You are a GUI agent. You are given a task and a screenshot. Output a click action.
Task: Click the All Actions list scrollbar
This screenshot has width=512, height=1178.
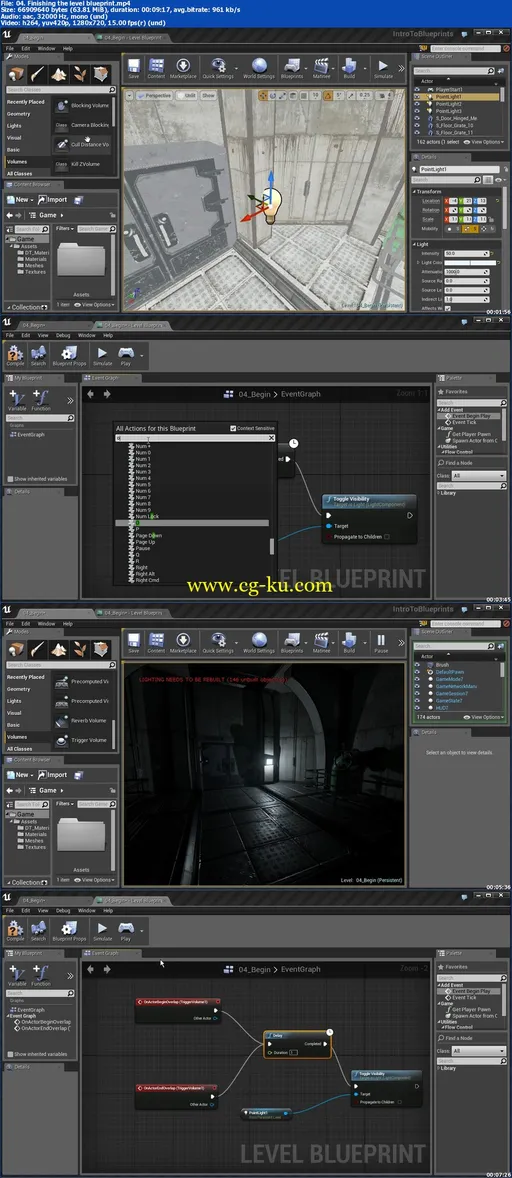(272, 546)
